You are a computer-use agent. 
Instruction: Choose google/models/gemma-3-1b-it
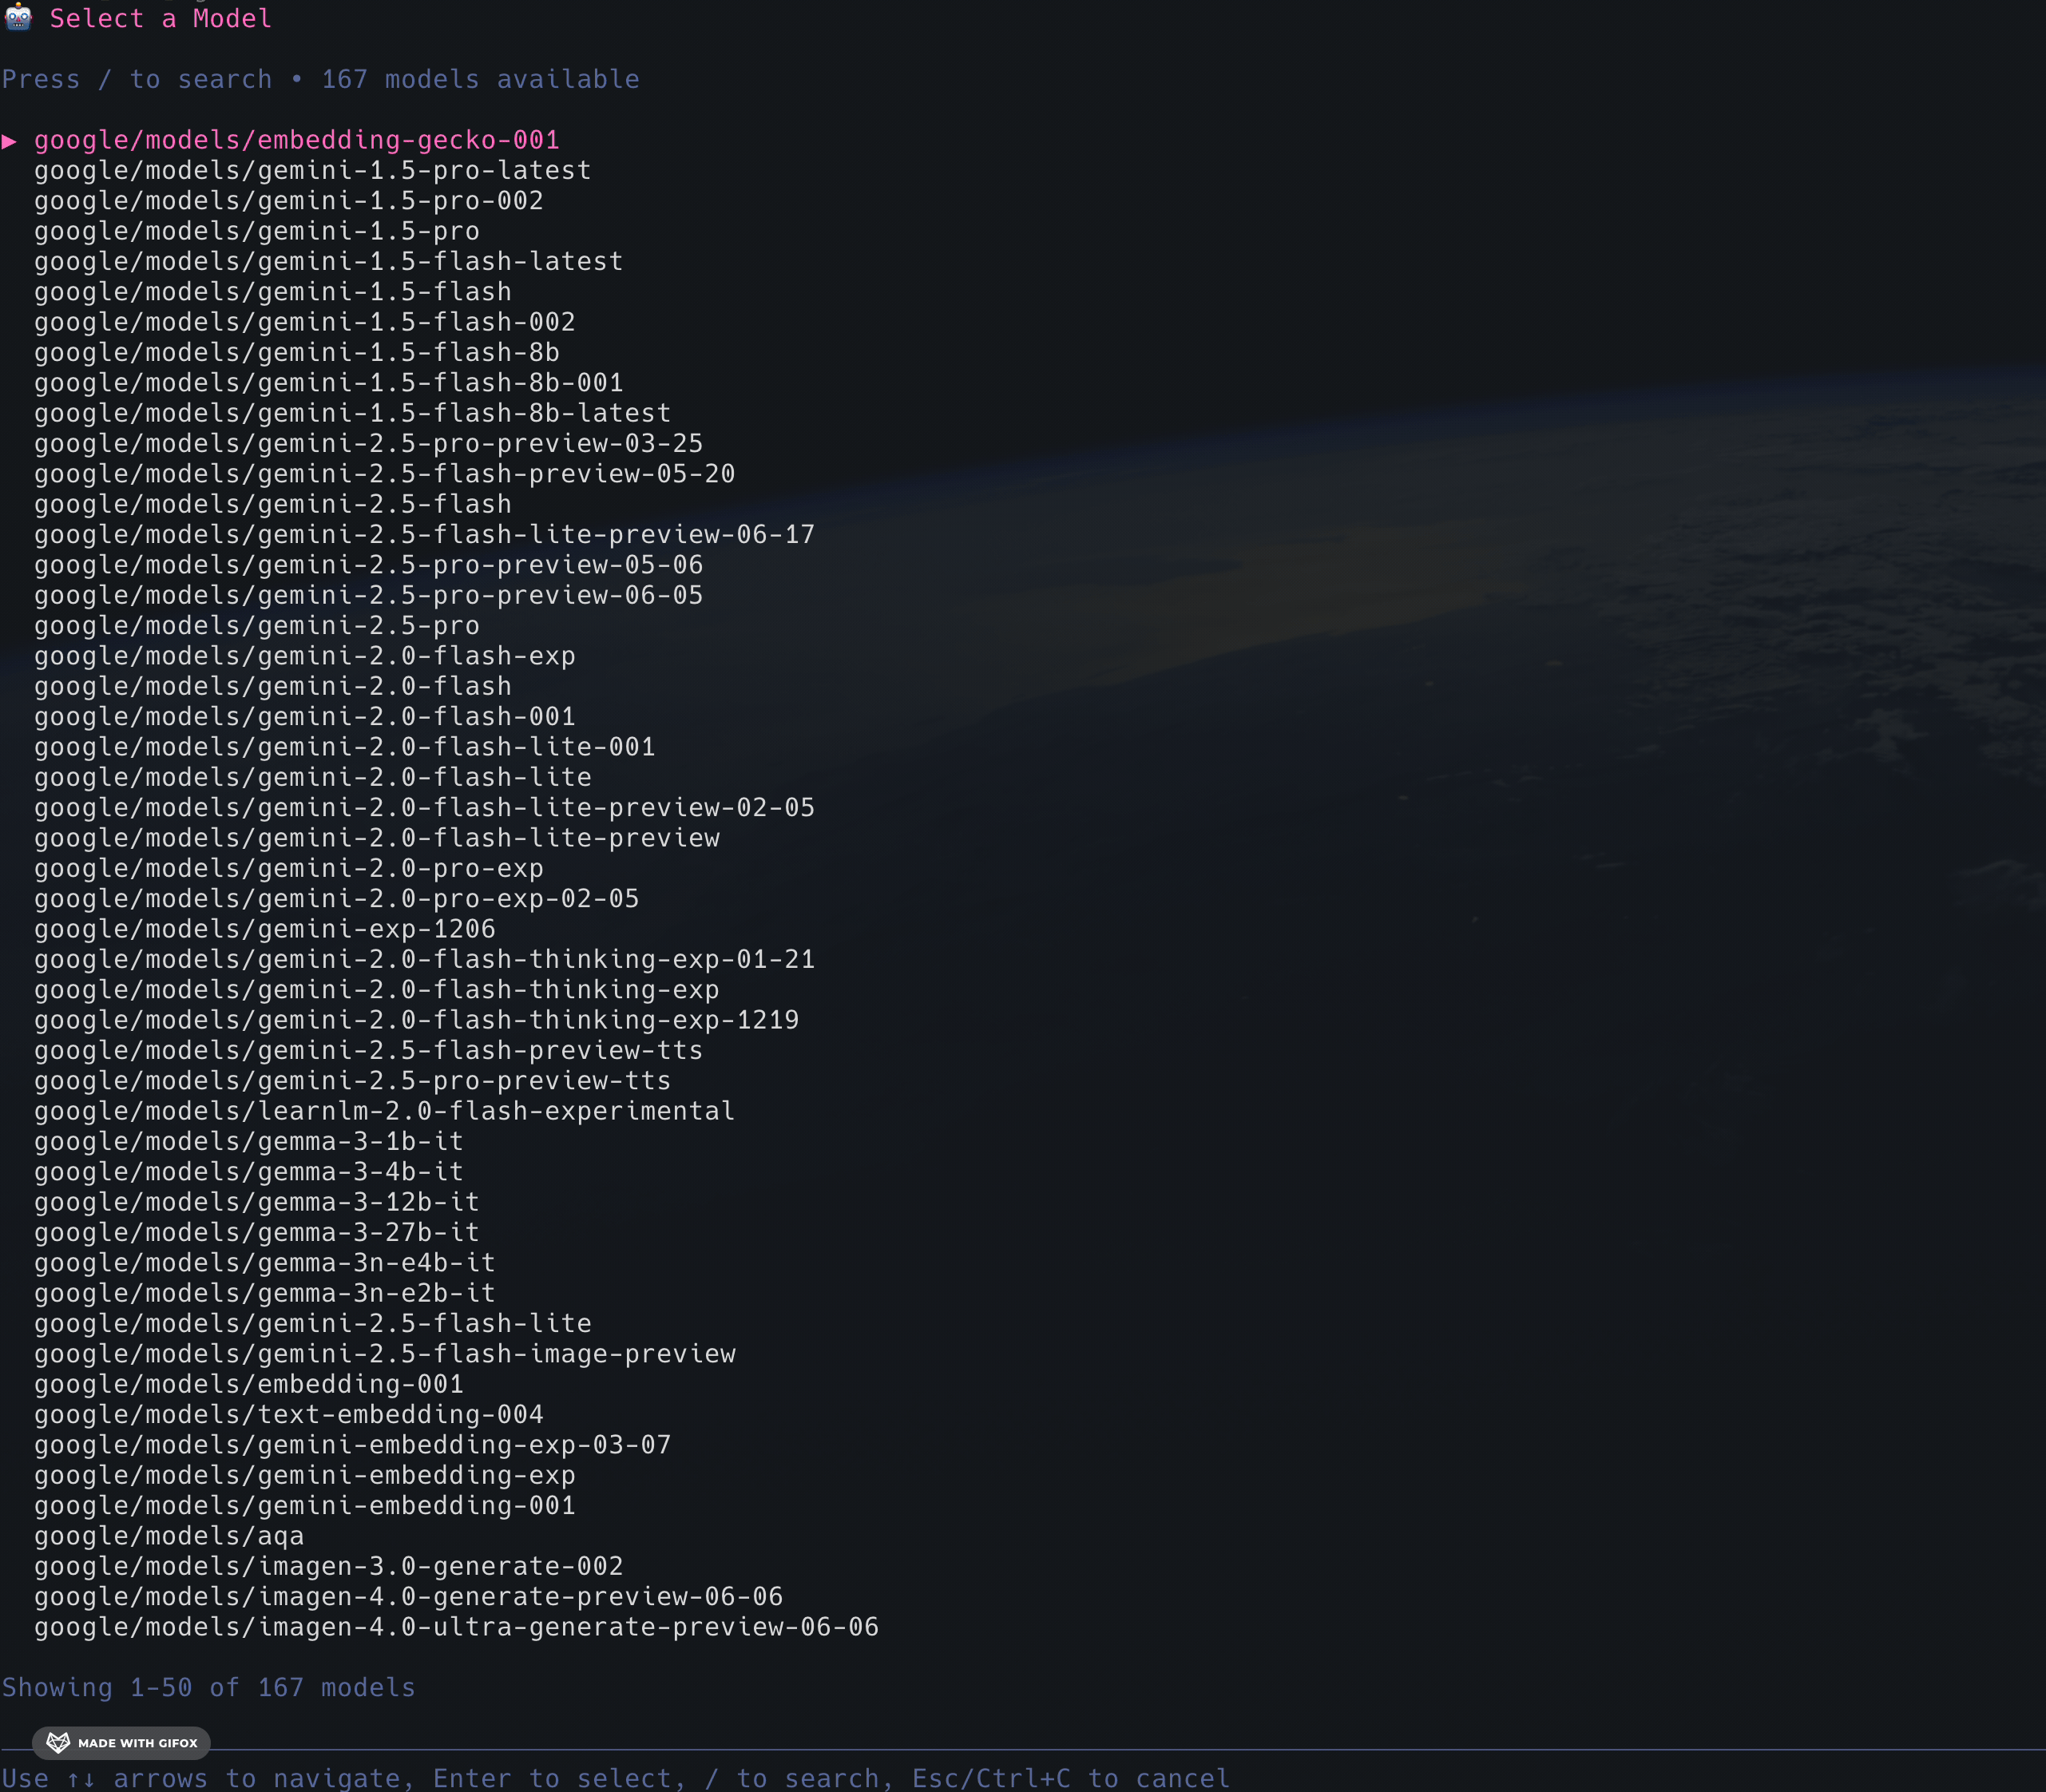tap(249, 1141)
